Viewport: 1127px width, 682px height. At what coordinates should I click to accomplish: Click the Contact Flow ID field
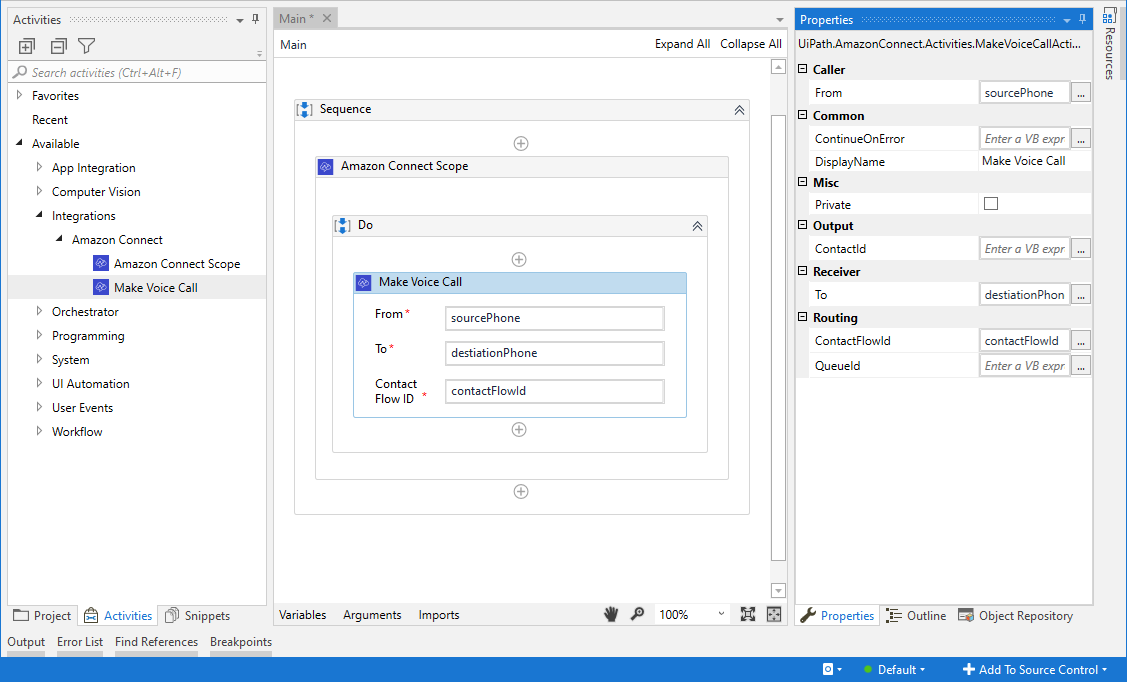pos(555,392)
